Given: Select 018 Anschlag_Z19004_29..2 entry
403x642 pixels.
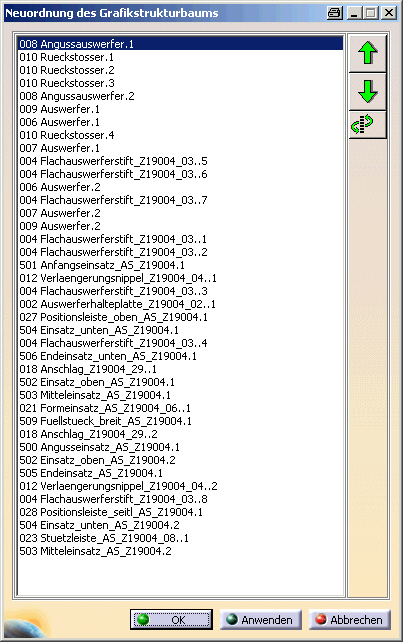Looking at the screenshot, I should 180,434.
